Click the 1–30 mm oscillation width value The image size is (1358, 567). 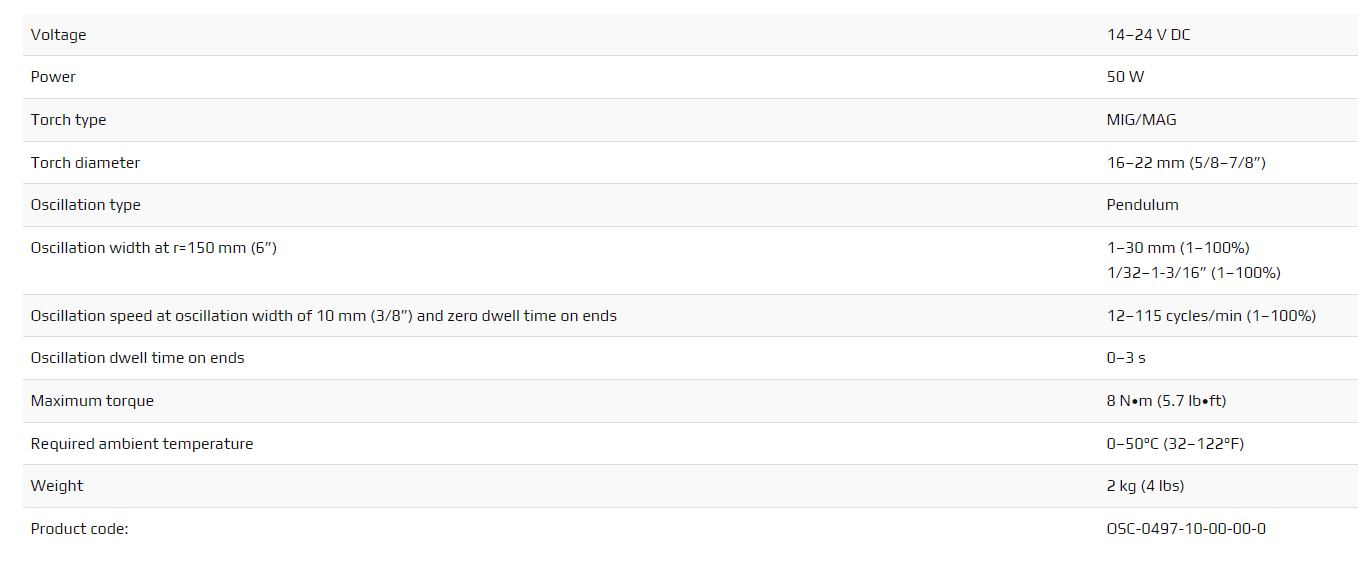click(1178, 248)
